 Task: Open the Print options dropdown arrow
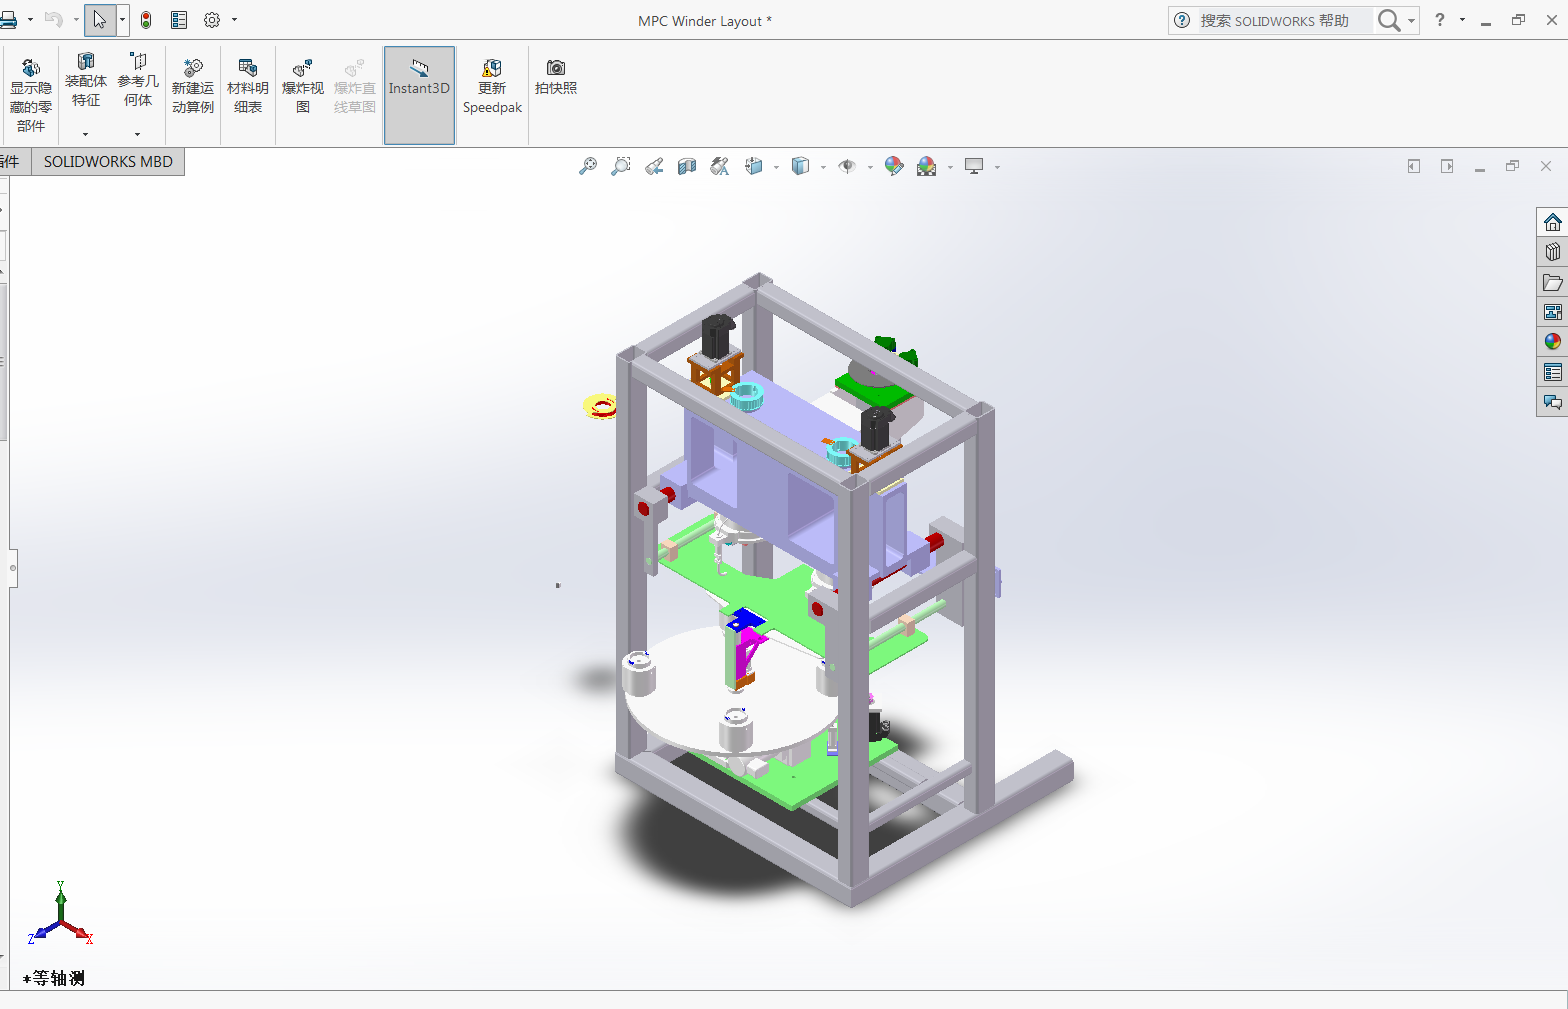click(x=30, y=20)
